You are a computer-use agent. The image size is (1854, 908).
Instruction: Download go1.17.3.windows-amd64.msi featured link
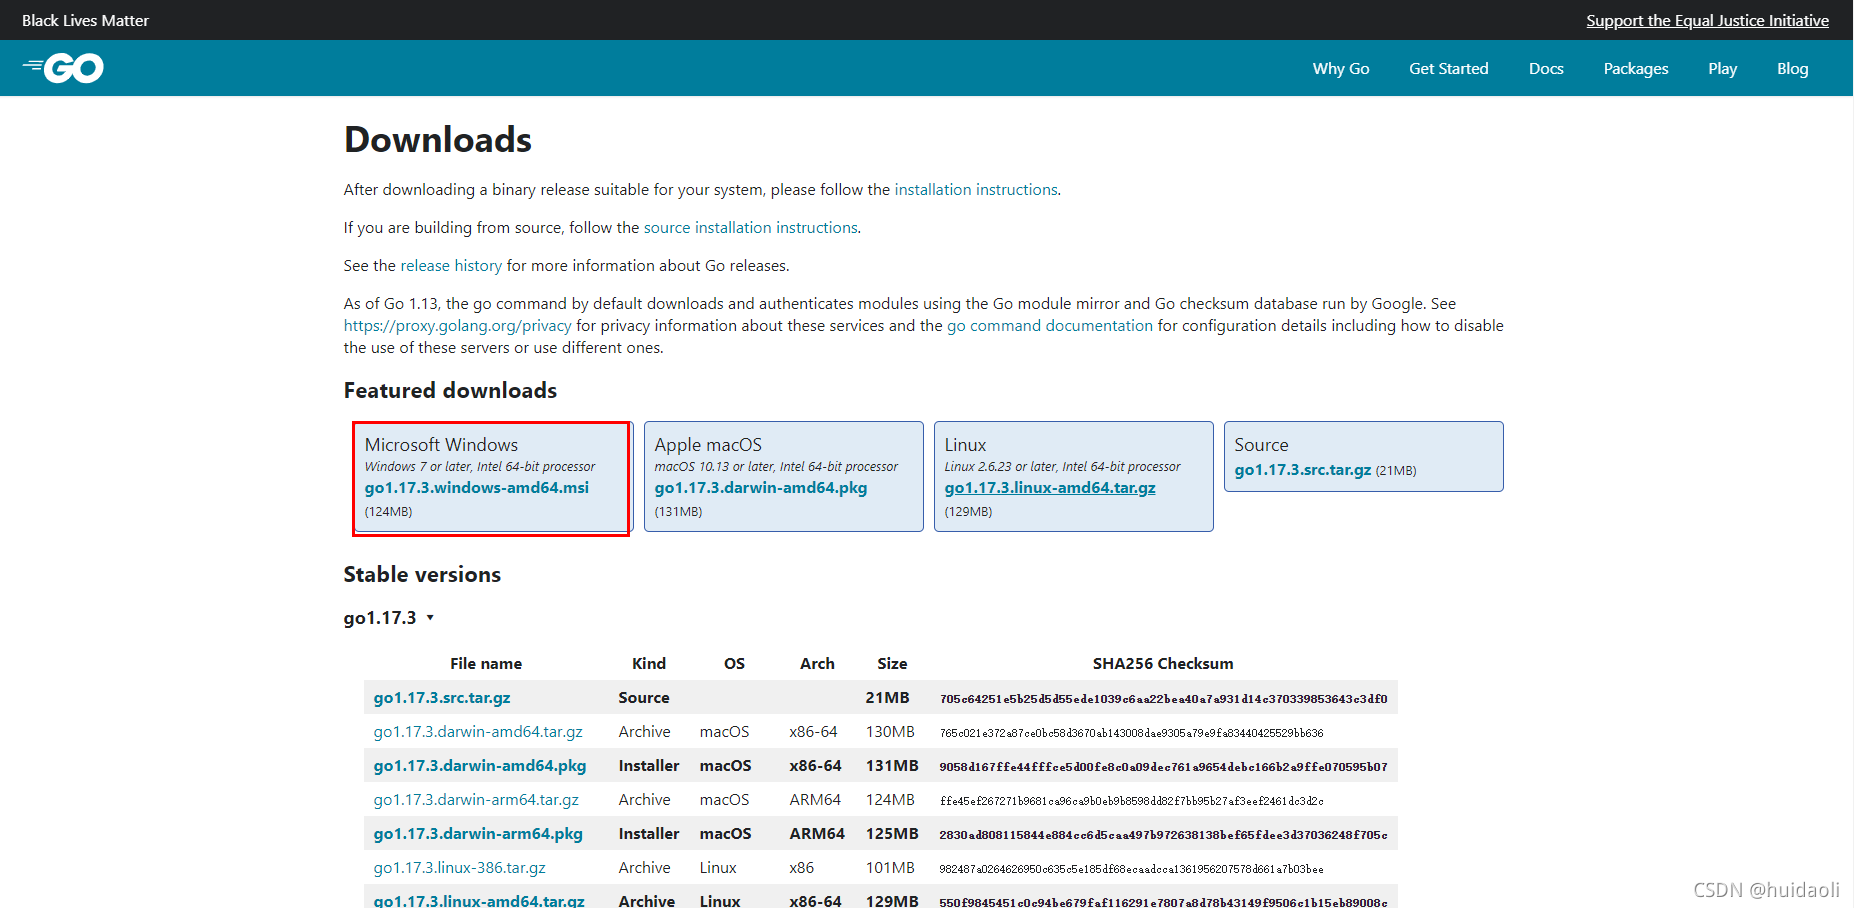[x=476, y=487]
